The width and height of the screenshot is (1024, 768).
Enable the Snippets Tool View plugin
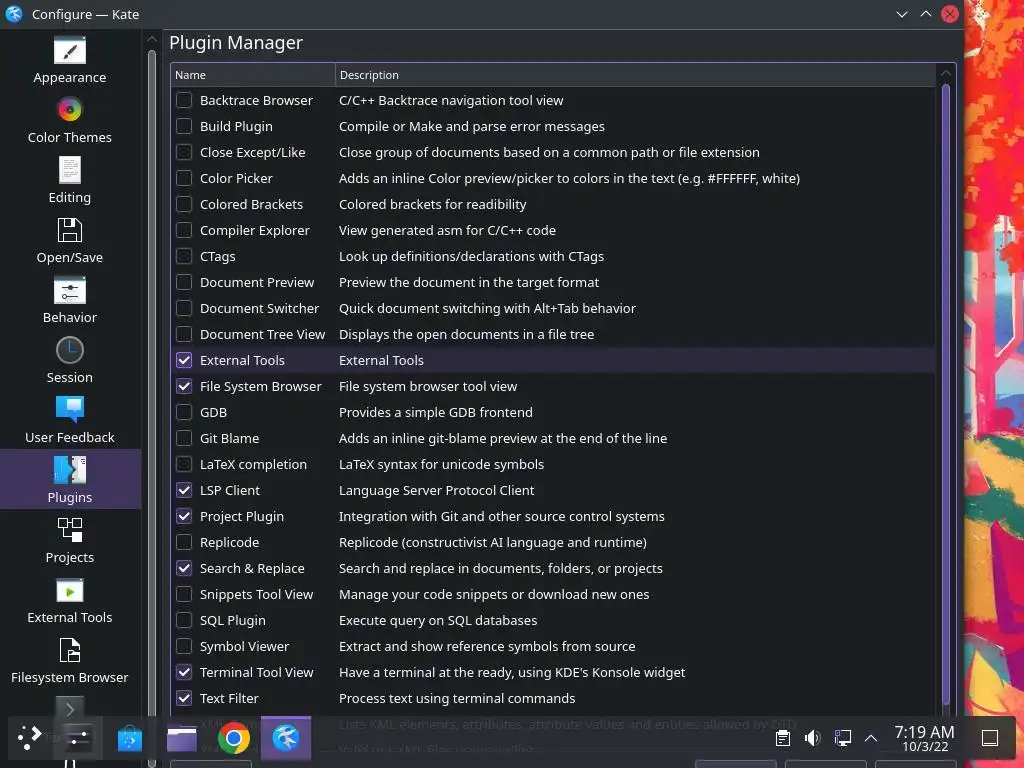184,594
